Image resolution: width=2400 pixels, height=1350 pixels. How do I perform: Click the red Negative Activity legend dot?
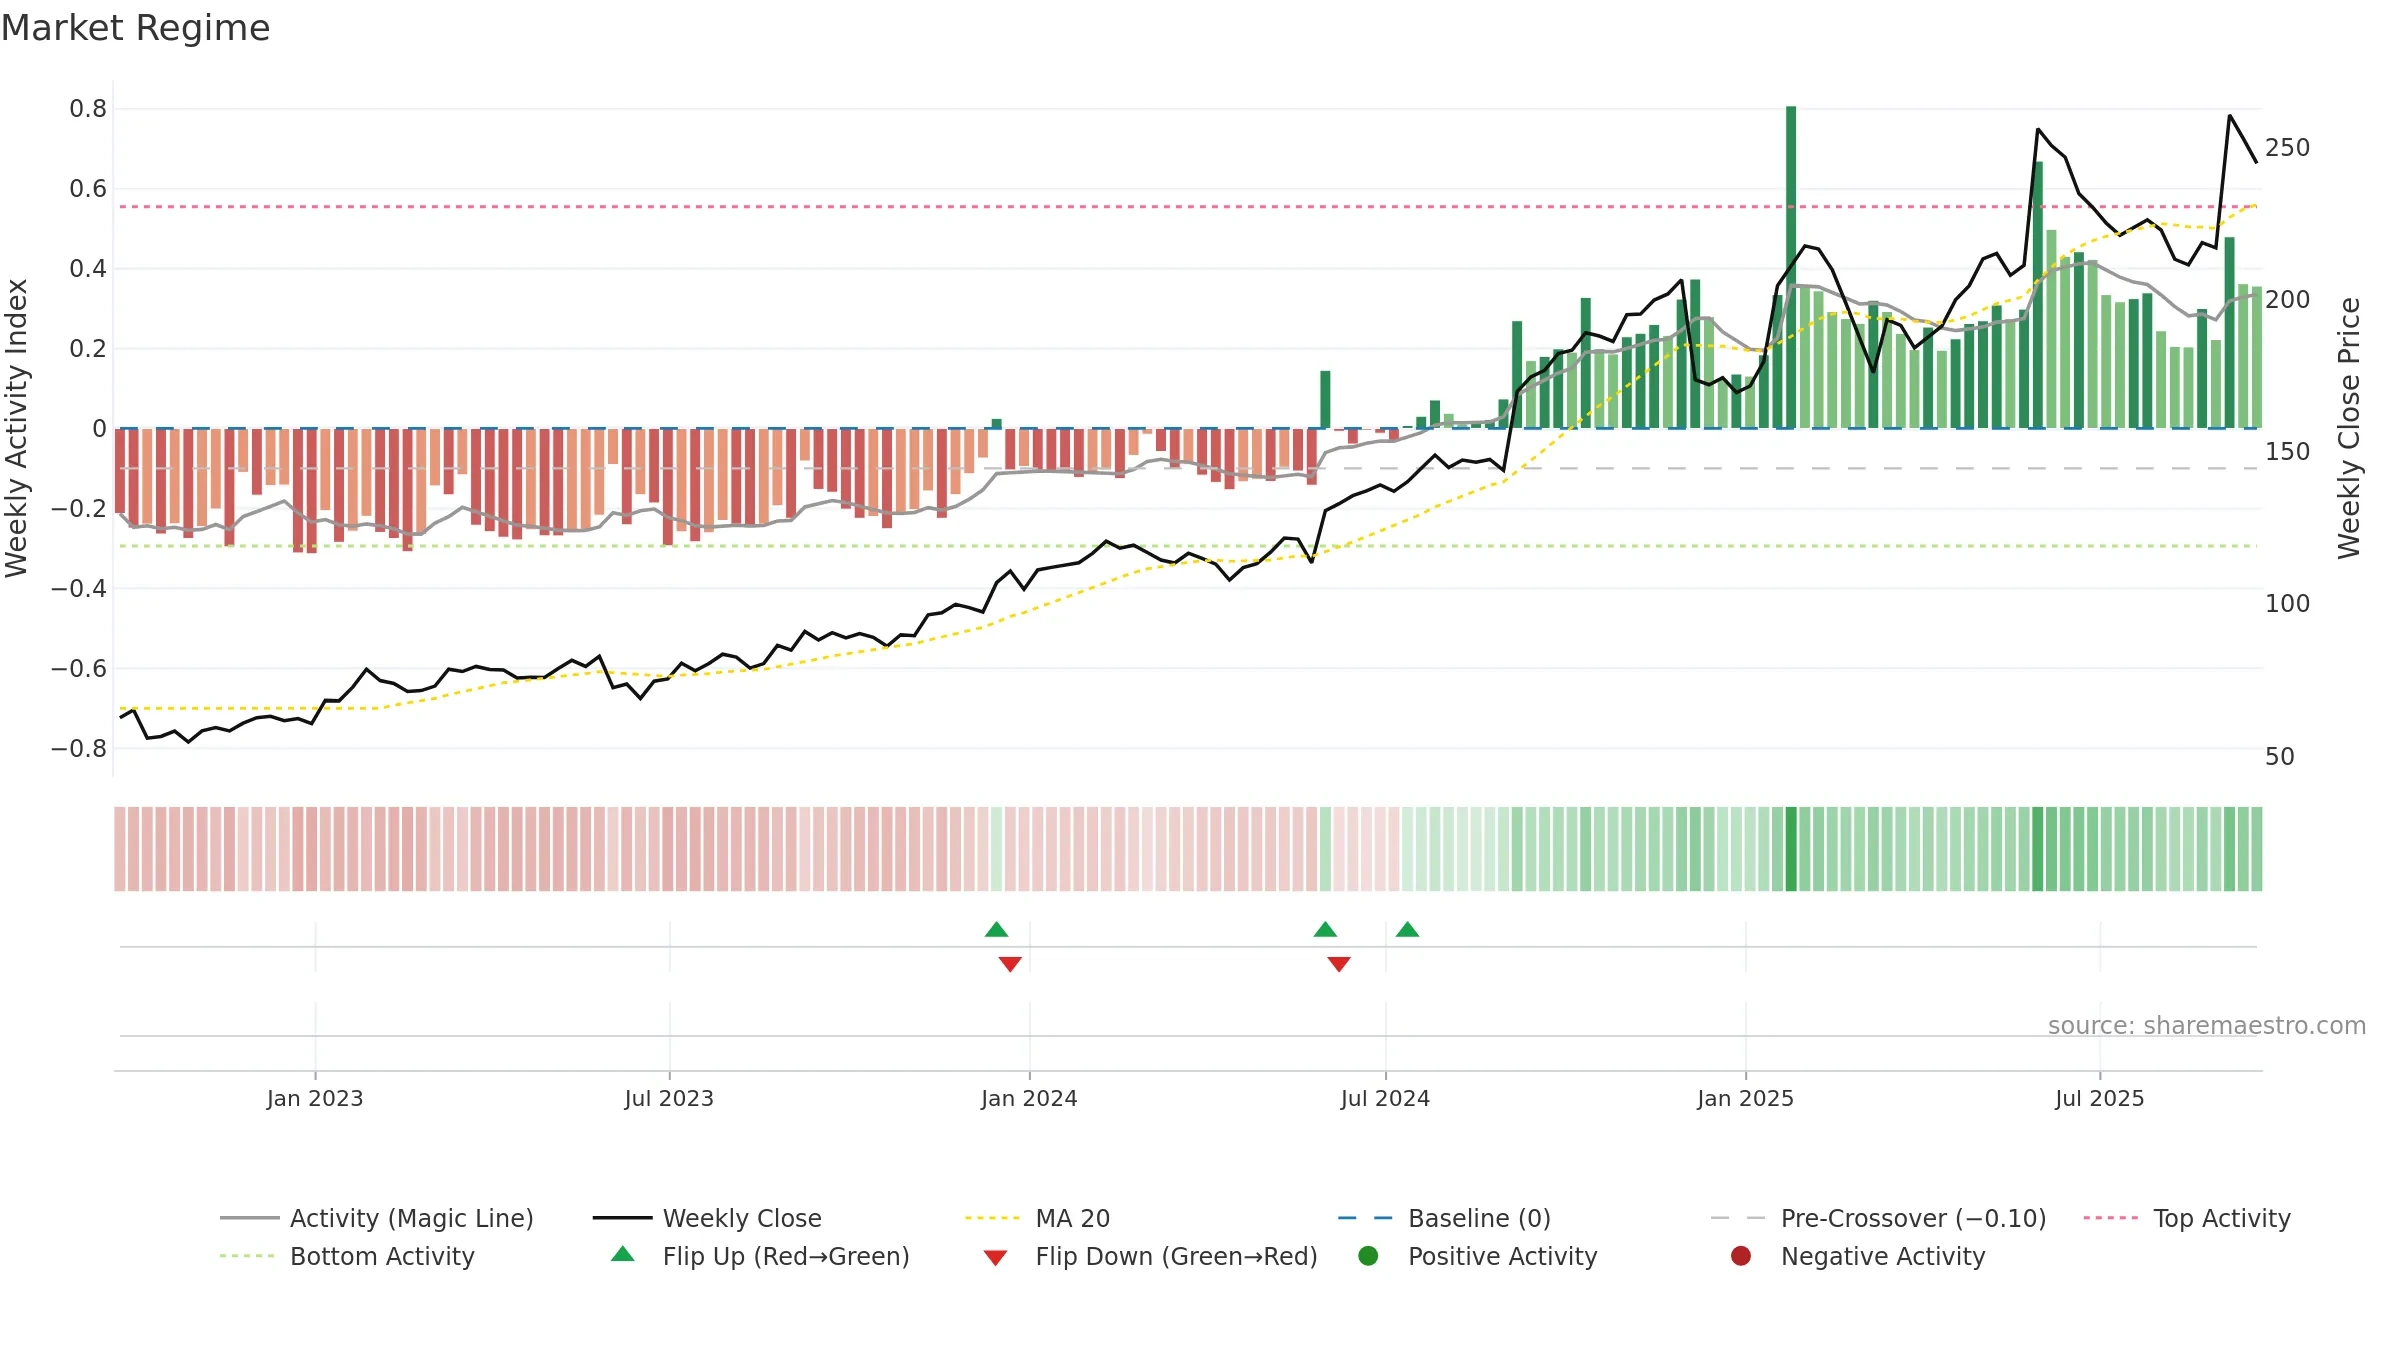(1741, 1256)
